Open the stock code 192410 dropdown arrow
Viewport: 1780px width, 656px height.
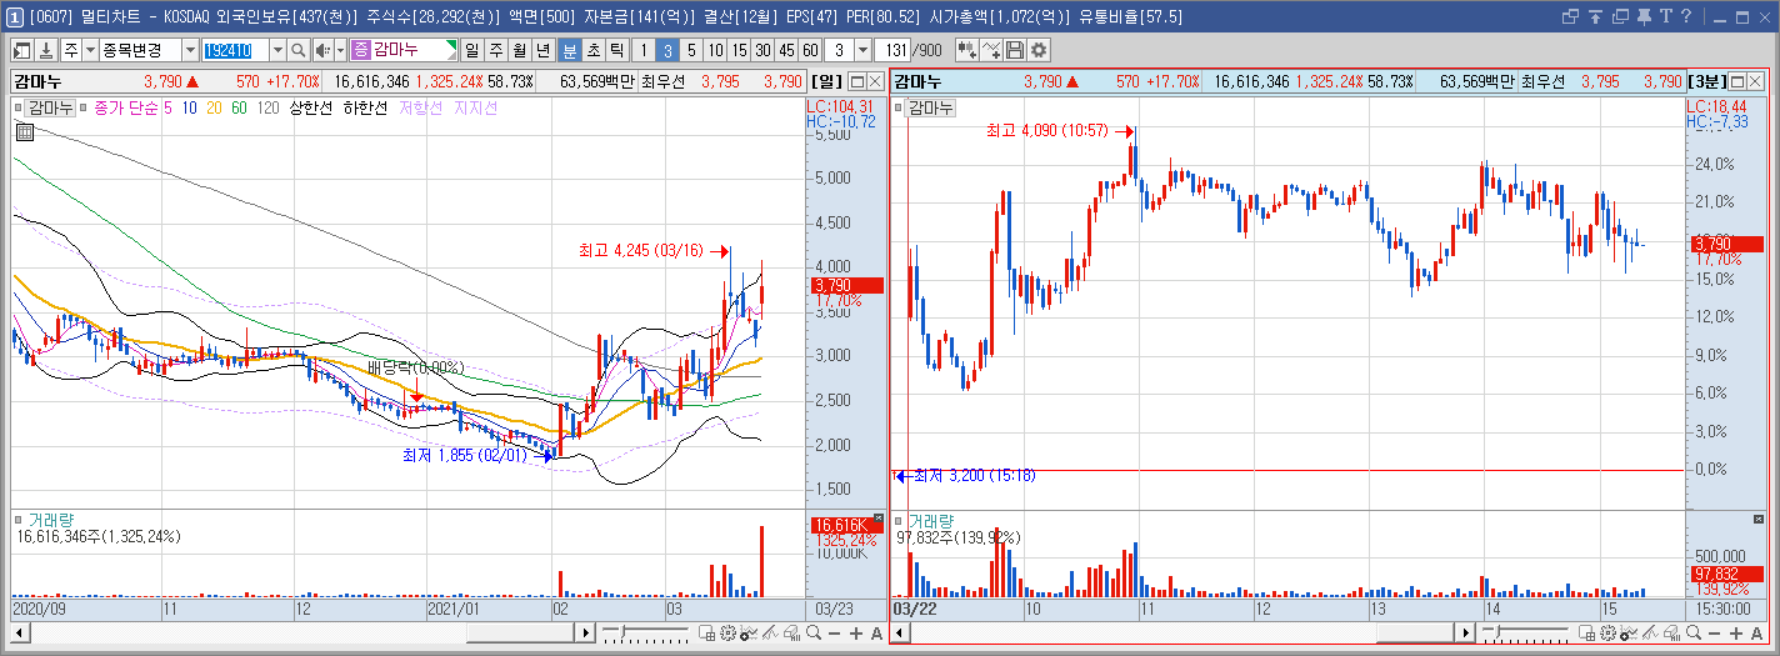[278, 50]
